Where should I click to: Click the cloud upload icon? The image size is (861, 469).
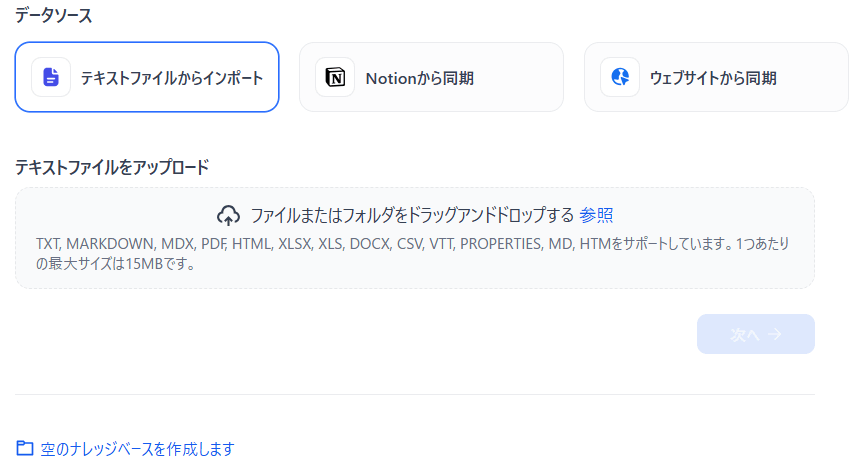click(229, 215)
